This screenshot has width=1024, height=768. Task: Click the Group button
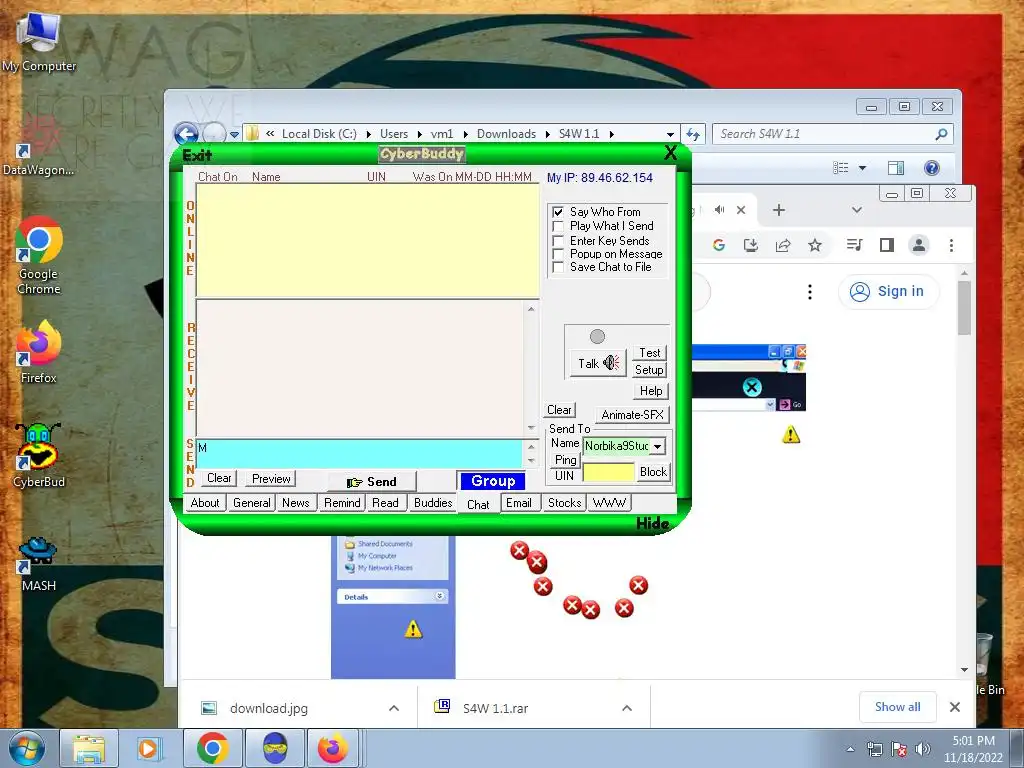click(x=493, y=481)
